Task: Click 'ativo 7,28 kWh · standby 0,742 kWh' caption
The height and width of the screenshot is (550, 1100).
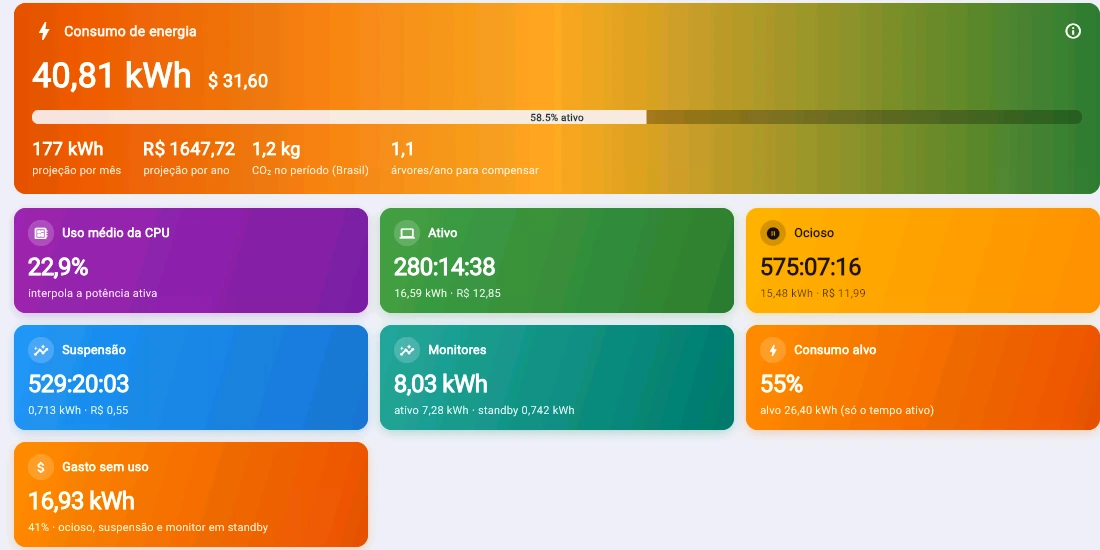Action: pos(484,410)
